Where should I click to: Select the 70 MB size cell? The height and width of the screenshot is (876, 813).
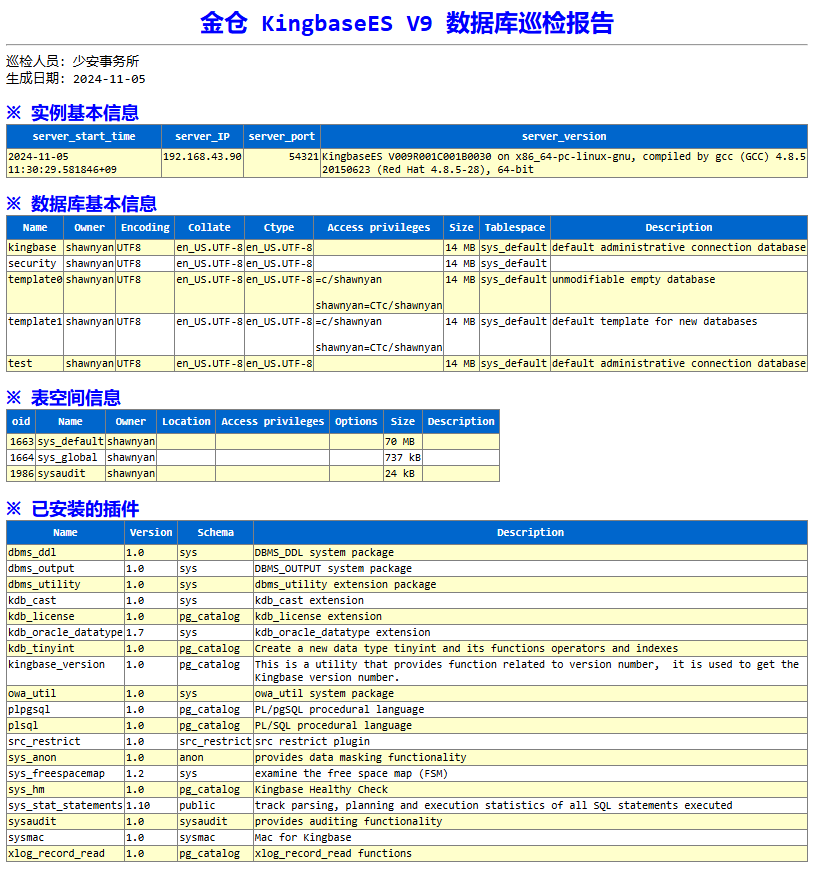402,441
